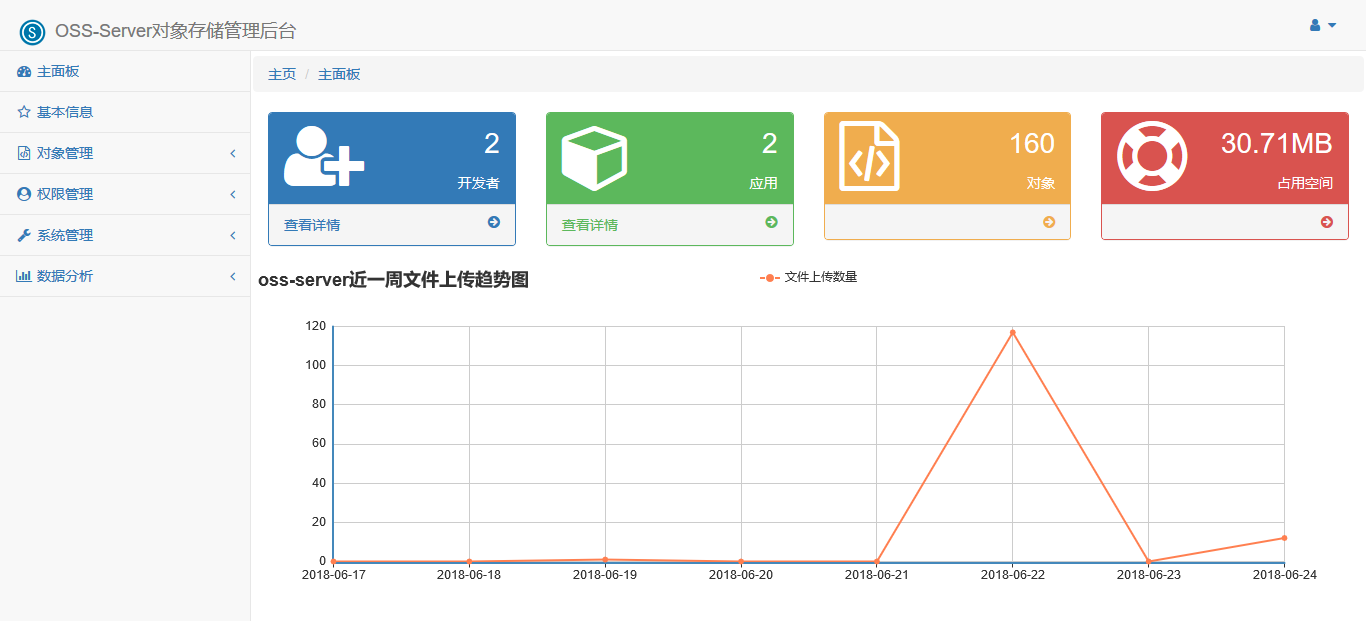1366x621 pixels.
Task: Toggle the 文件上传数量 legend series
Action: [809, 277]
